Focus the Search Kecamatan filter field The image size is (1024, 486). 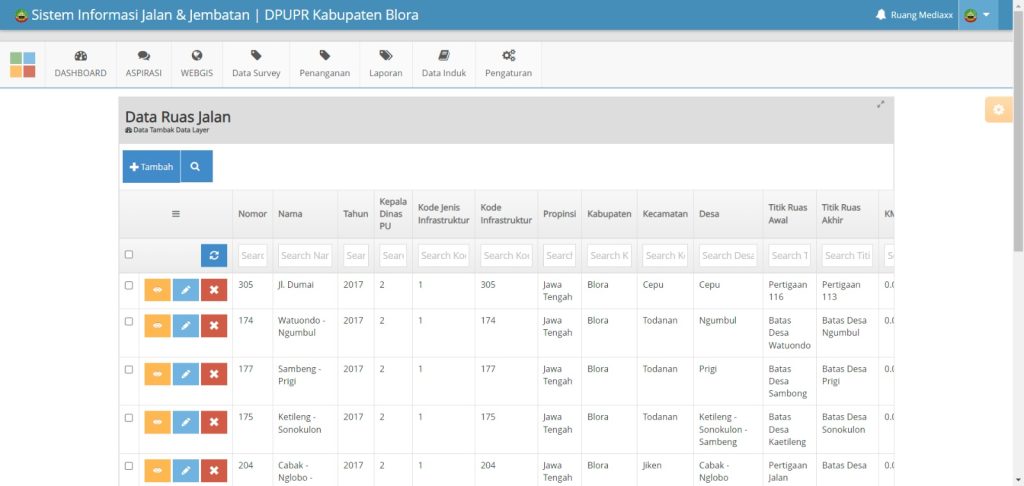click(x=665, y=255)
